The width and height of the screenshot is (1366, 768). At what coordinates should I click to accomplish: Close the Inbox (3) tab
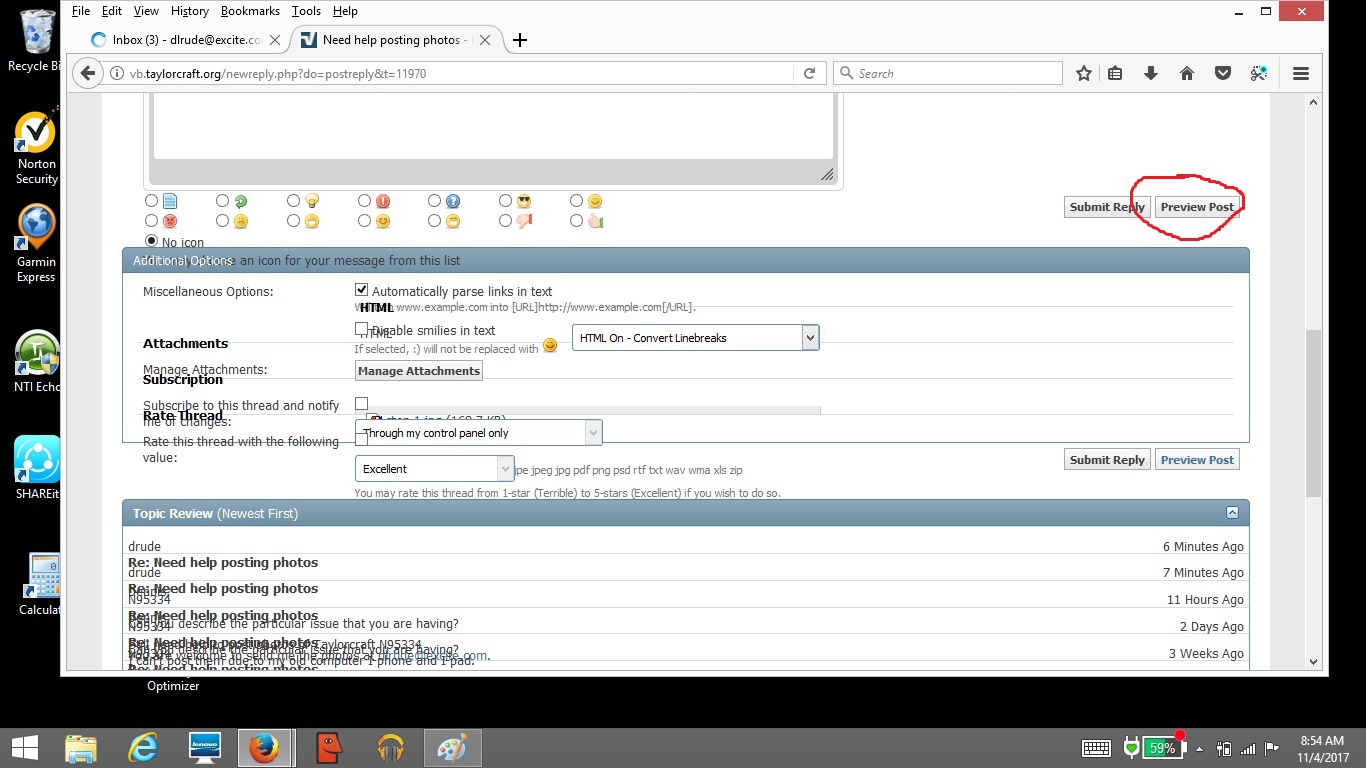275,40
